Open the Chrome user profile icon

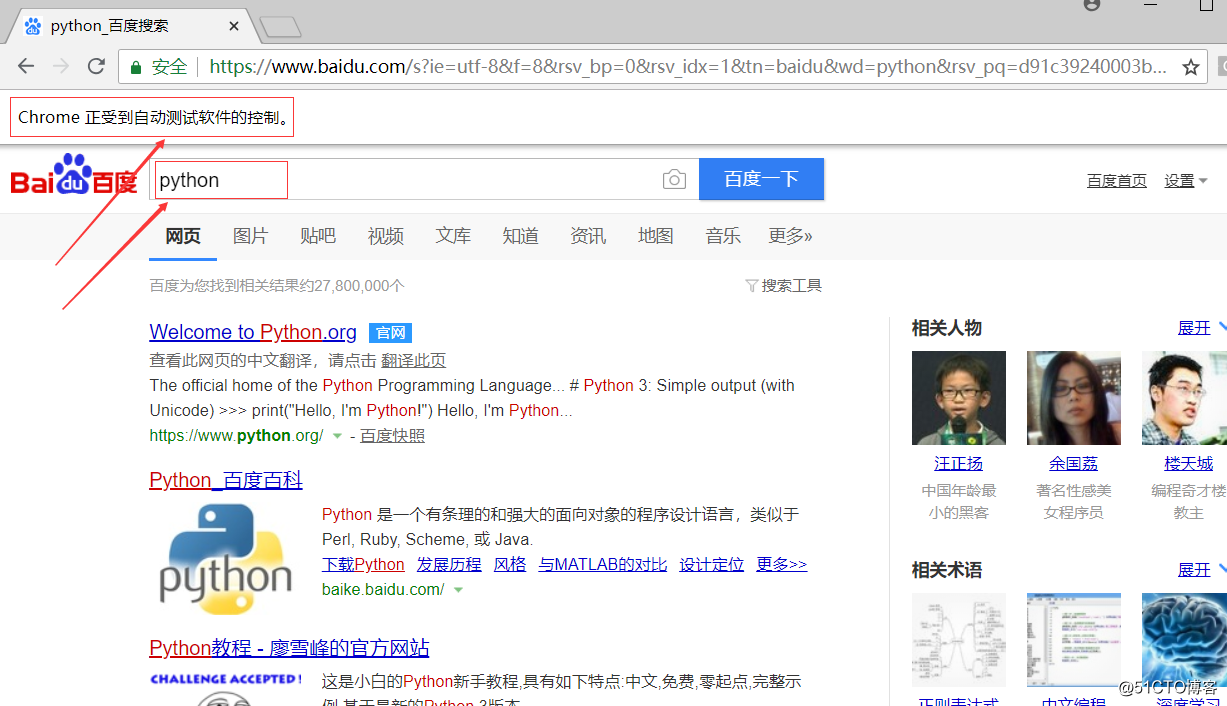[1092, 5]
